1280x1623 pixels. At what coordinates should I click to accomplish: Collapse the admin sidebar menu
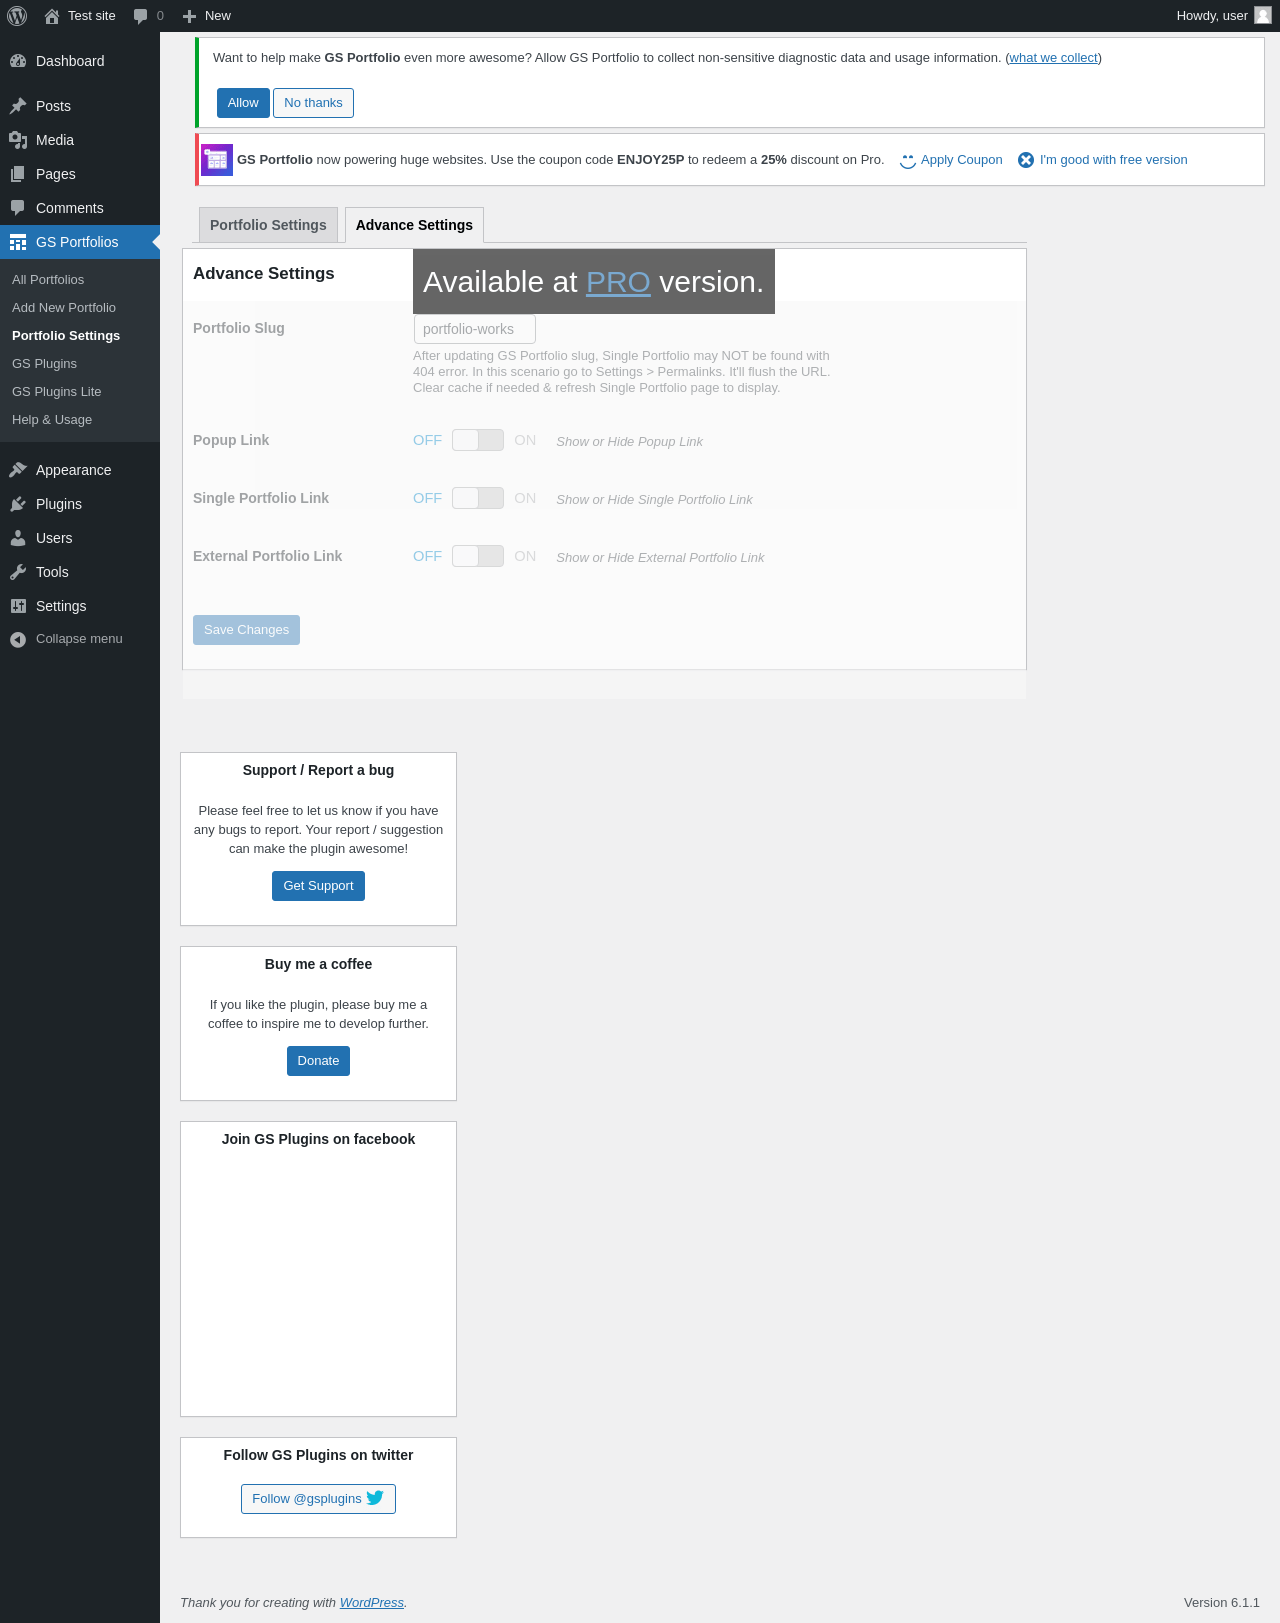(80, 639)
